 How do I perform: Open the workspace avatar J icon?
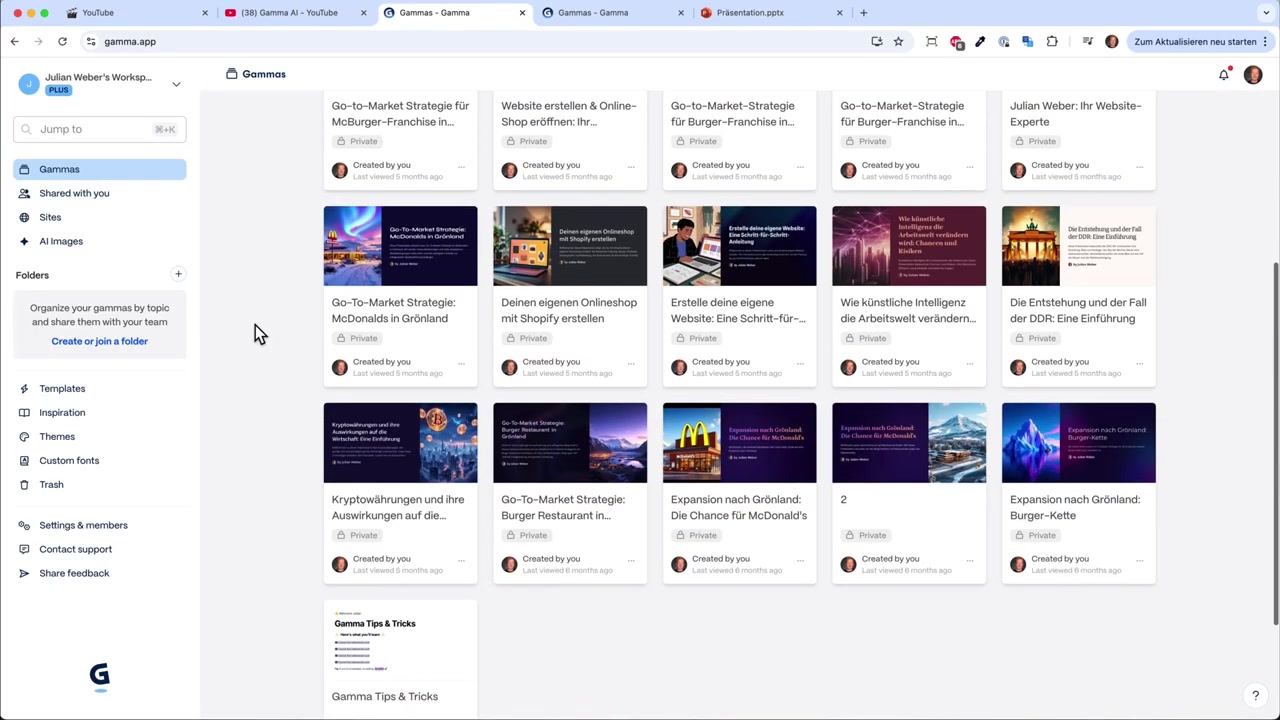point(28,83)
